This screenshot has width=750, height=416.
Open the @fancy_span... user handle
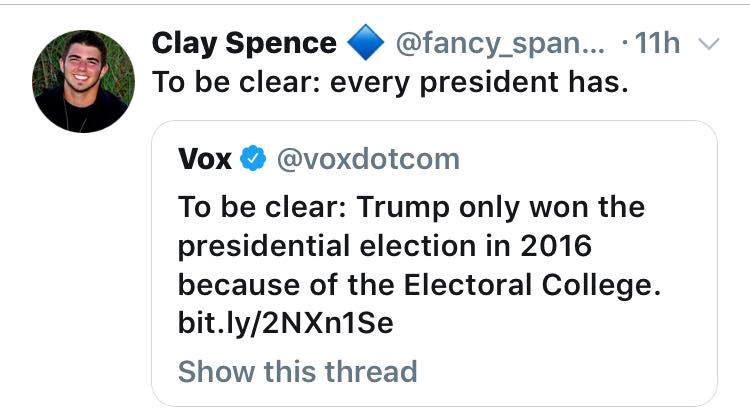coord(500,43)
